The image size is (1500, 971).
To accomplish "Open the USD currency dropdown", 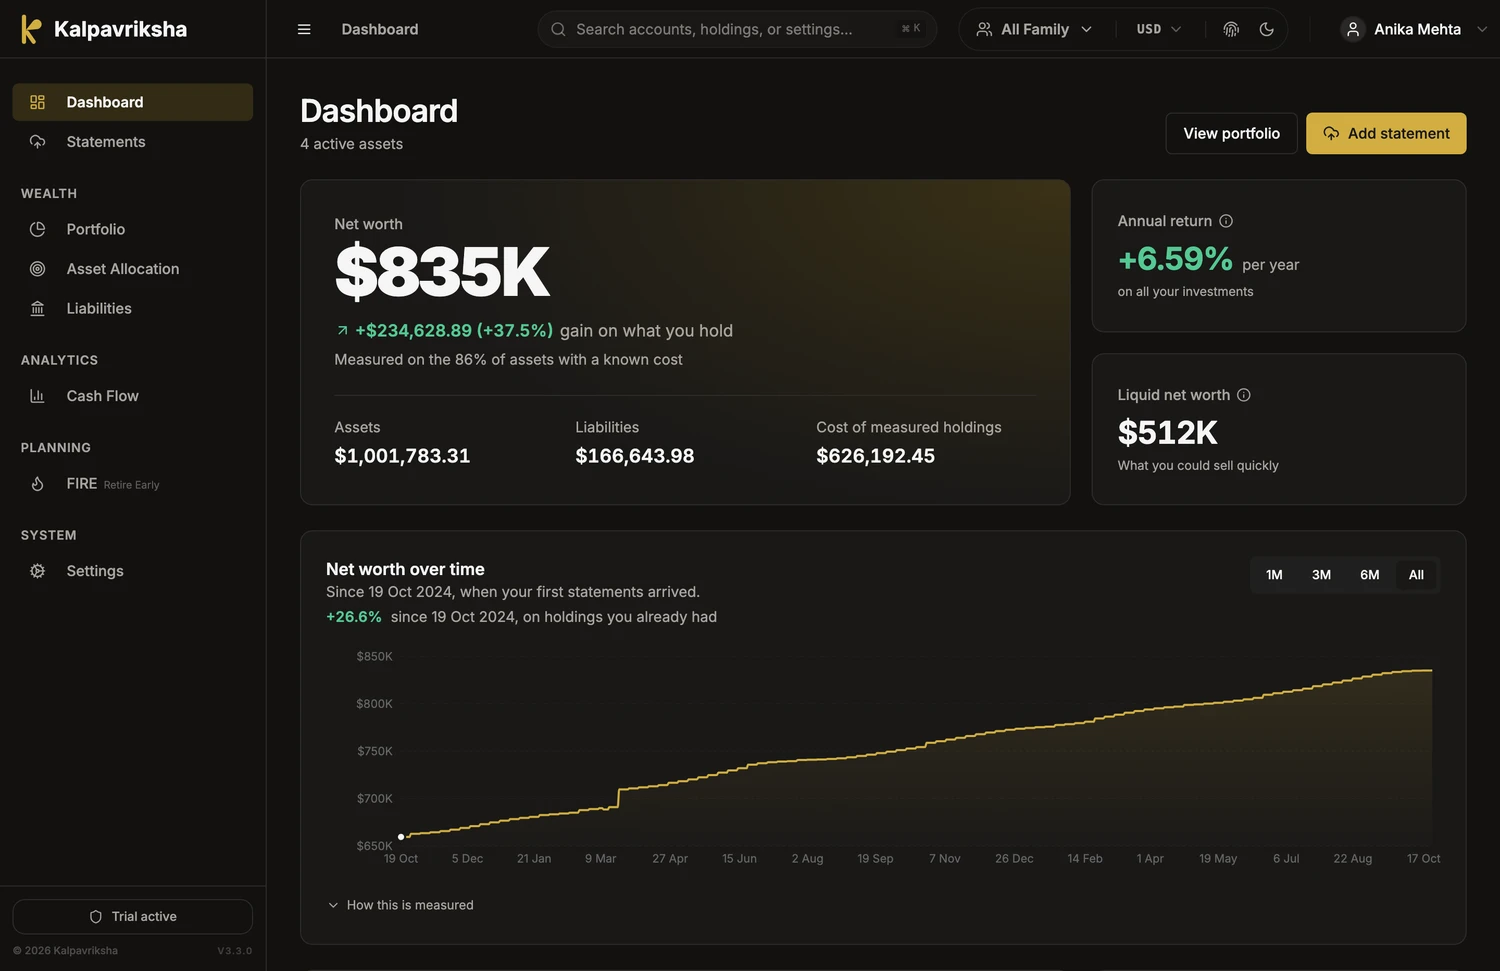I will click(x=1159, y=29).
